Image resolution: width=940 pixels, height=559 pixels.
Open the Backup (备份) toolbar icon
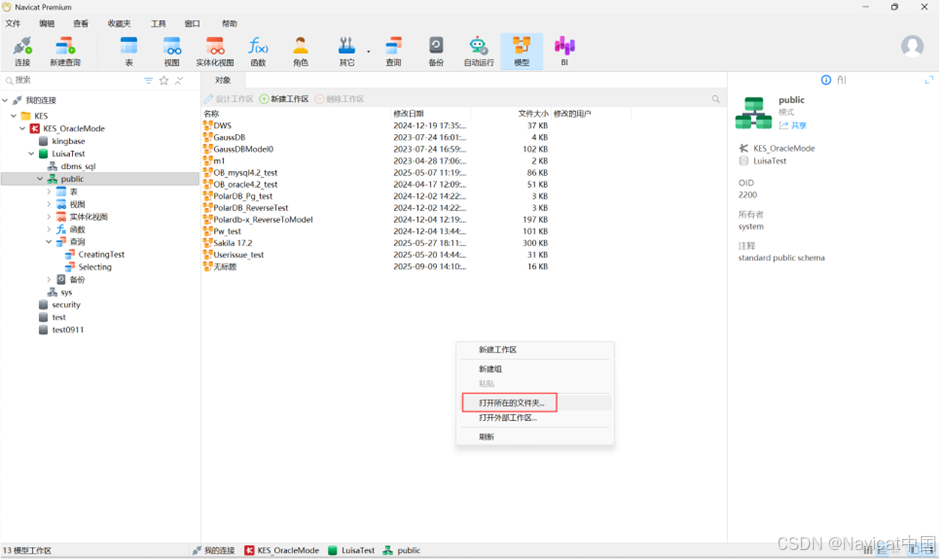[436, 52]
